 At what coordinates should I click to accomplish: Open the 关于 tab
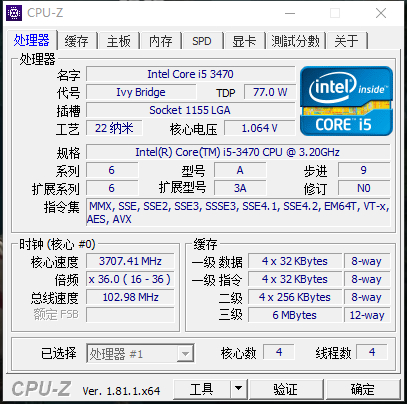[x=347, y=41]
